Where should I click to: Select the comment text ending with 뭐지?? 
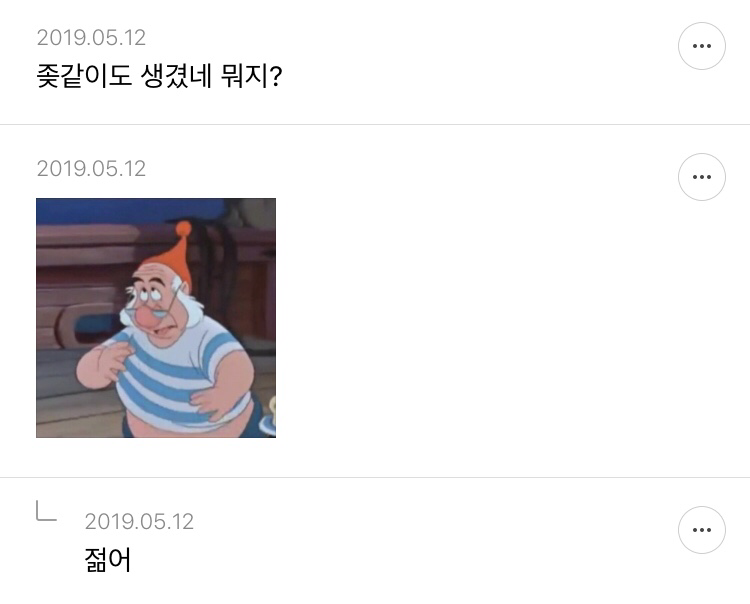[159, 76]
